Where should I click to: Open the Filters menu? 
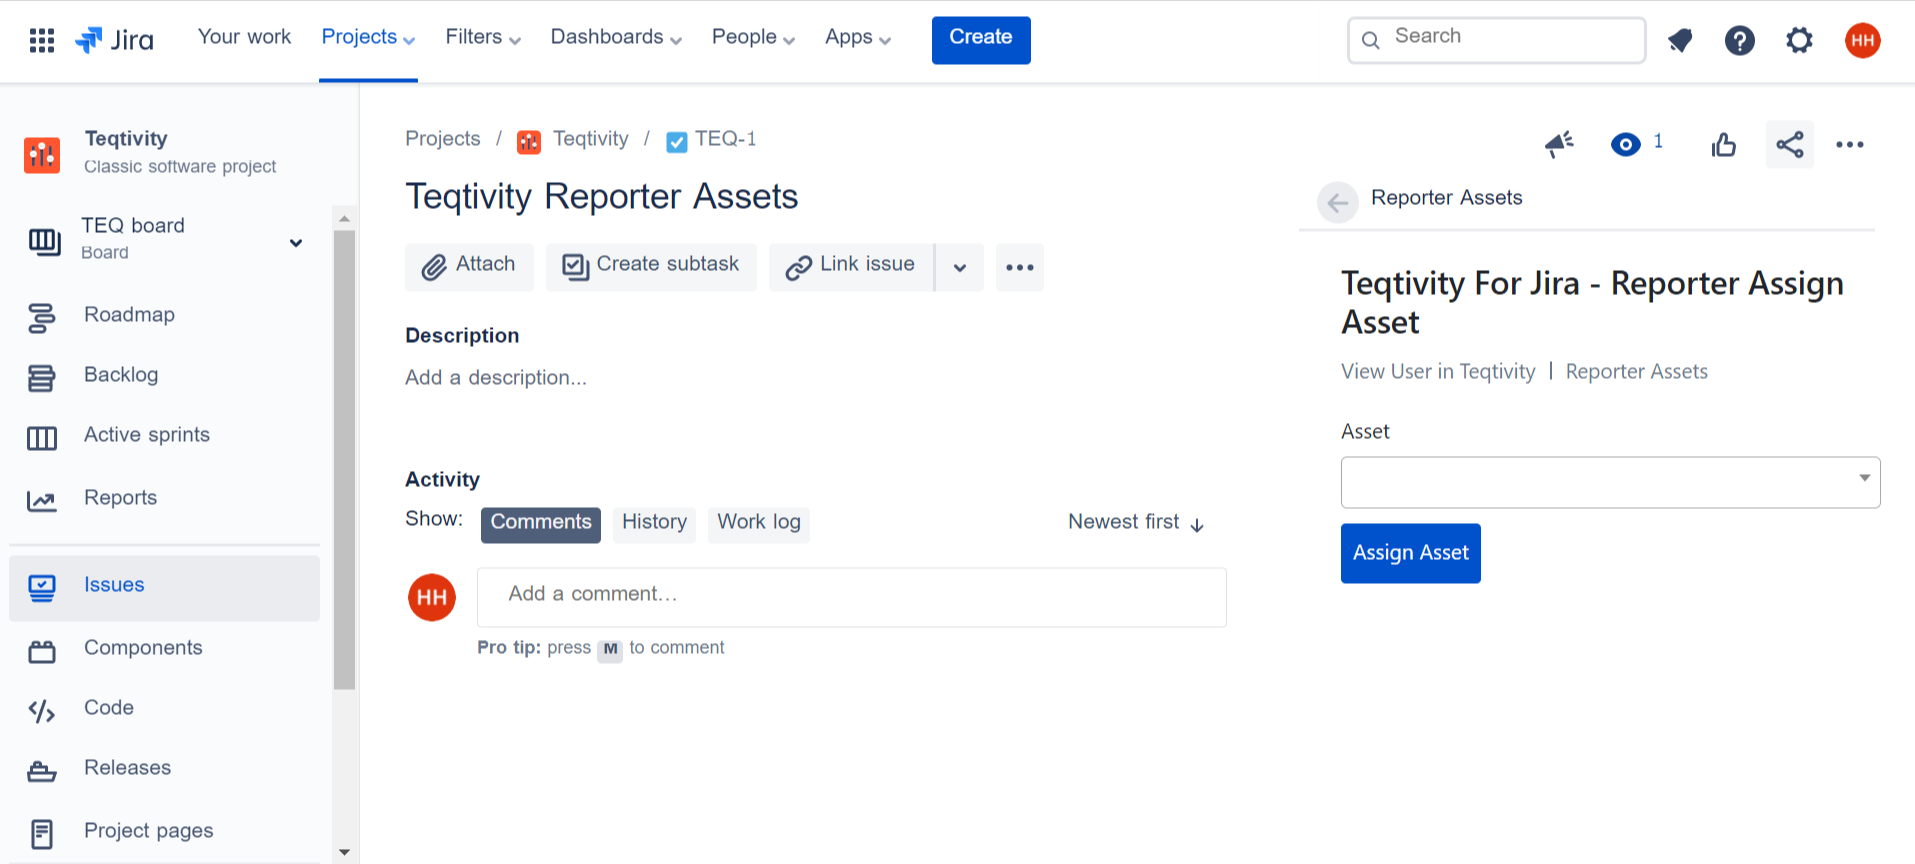483,37
